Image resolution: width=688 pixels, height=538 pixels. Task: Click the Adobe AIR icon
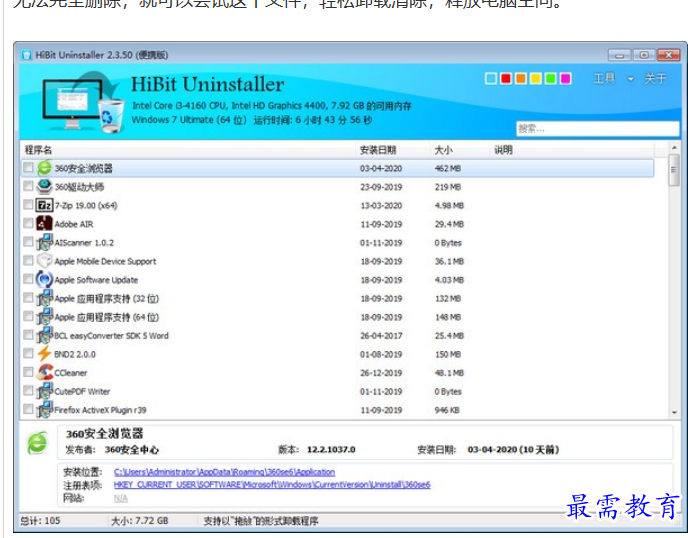pyautogui.click(x=44, y=224)
